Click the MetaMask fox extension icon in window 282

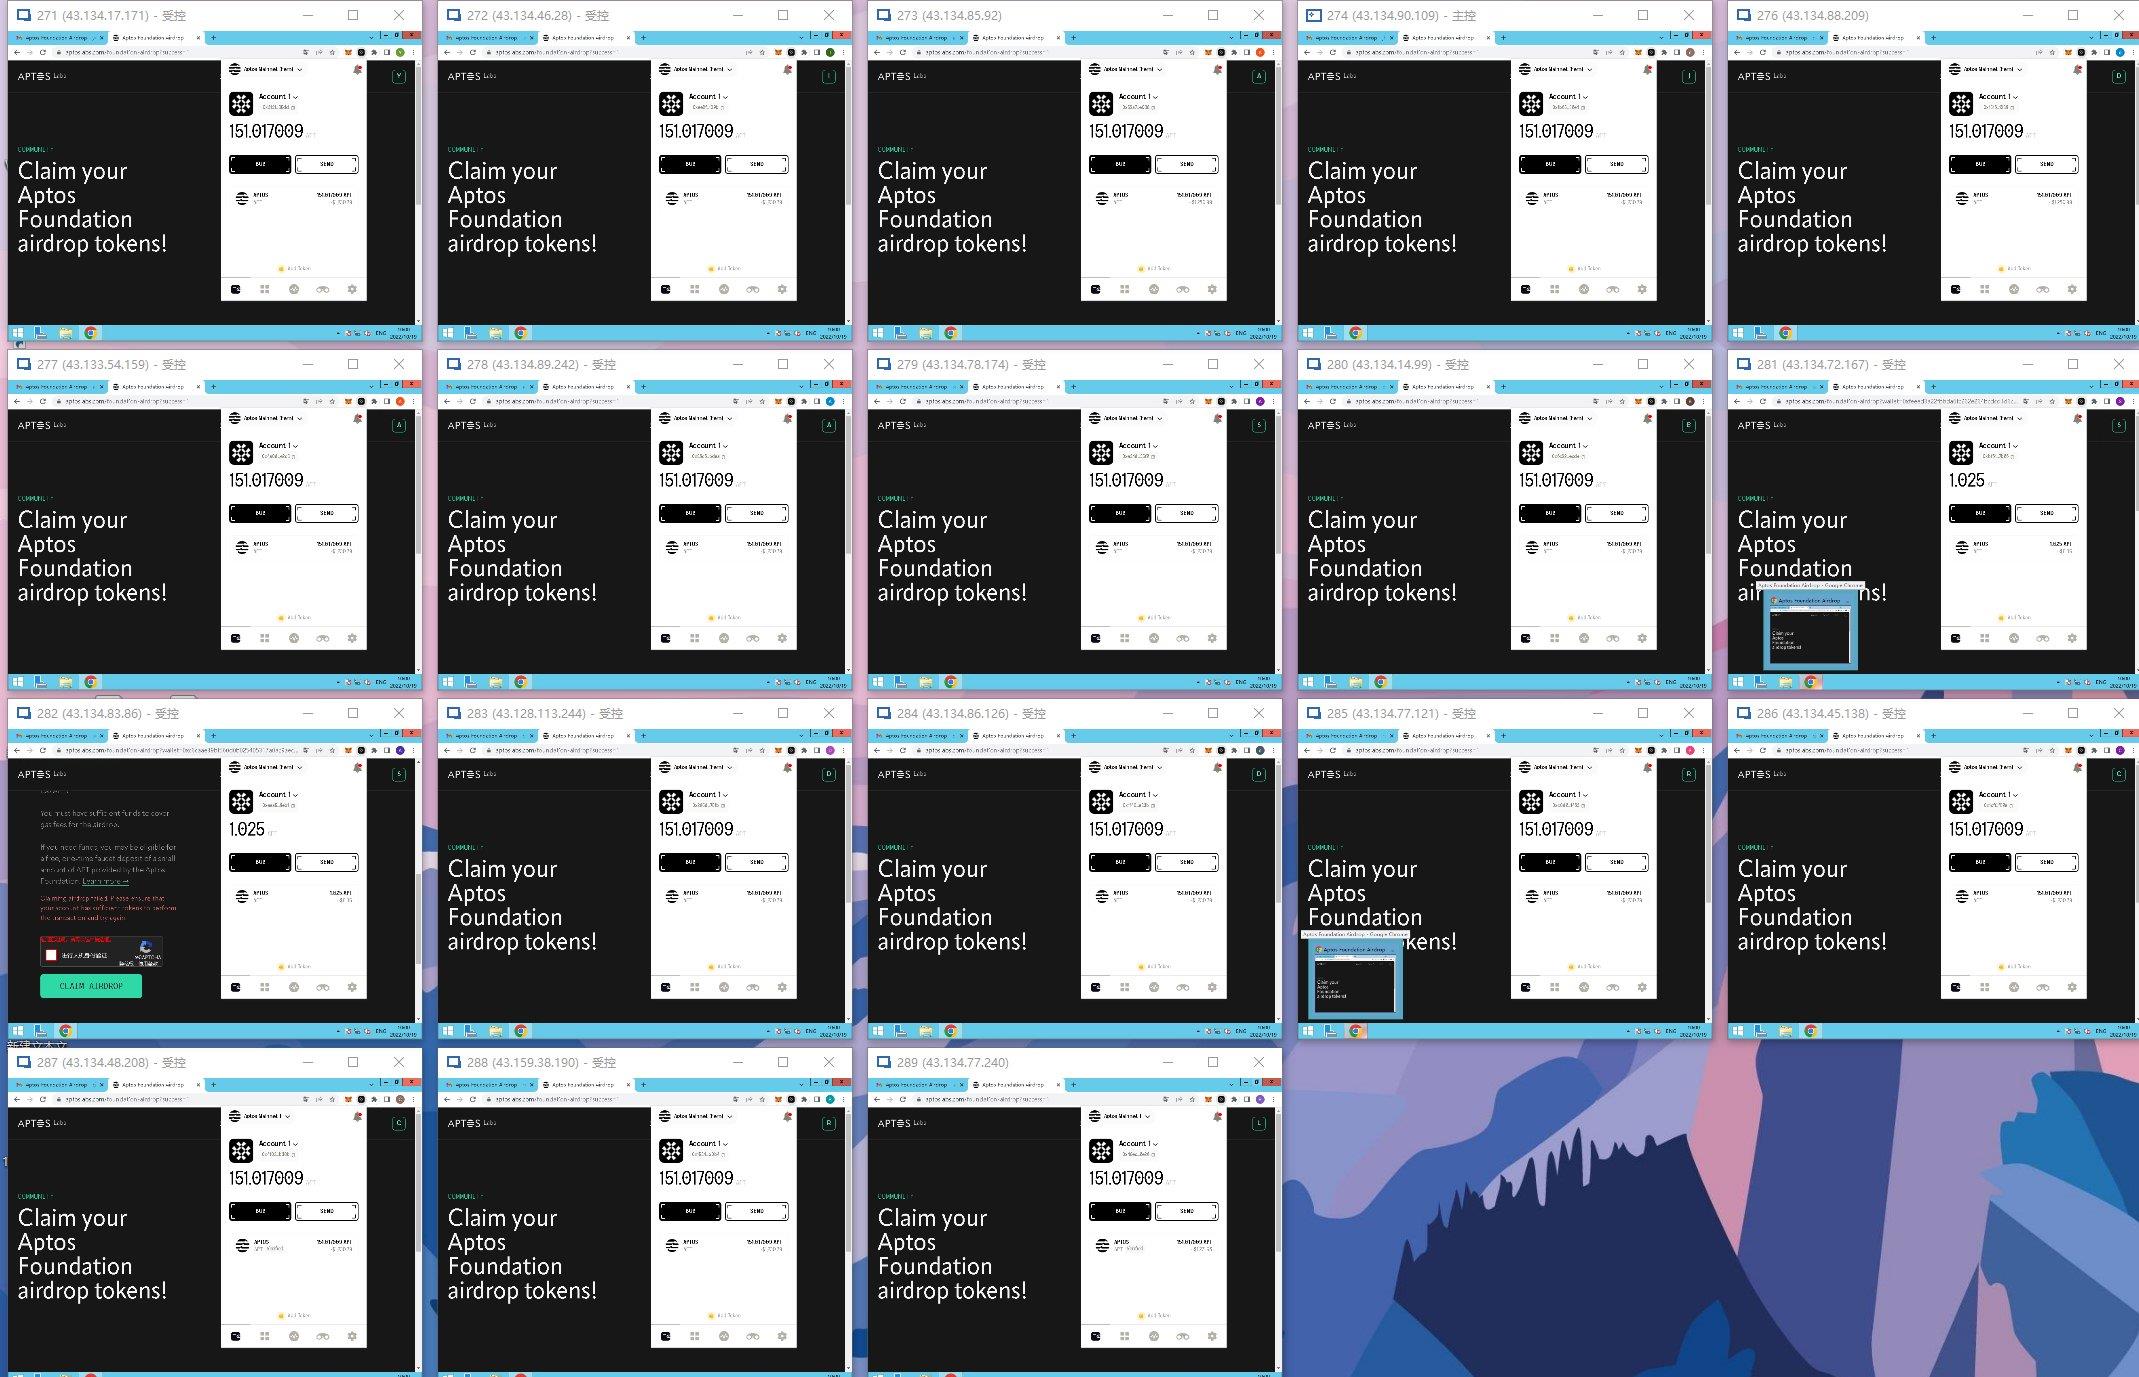(348, 750)
